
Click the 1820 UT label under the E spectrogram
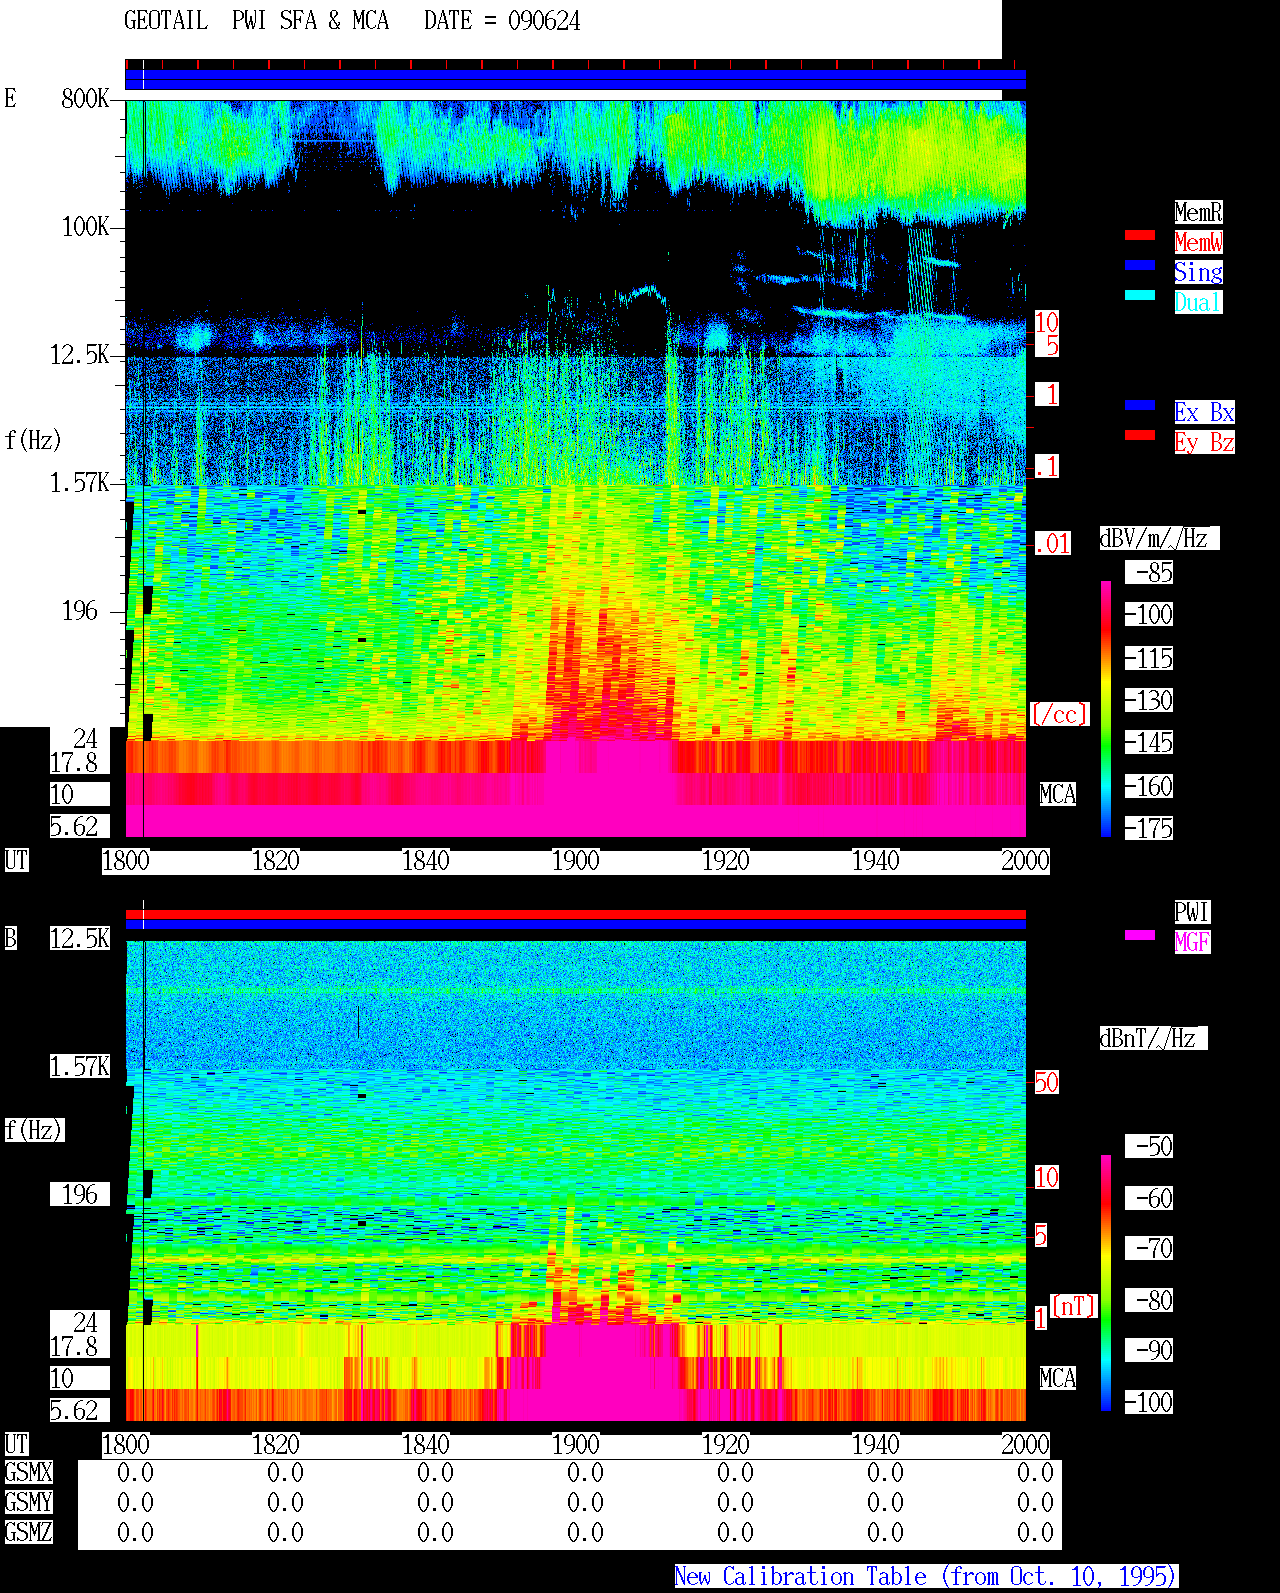pos(276,860)
